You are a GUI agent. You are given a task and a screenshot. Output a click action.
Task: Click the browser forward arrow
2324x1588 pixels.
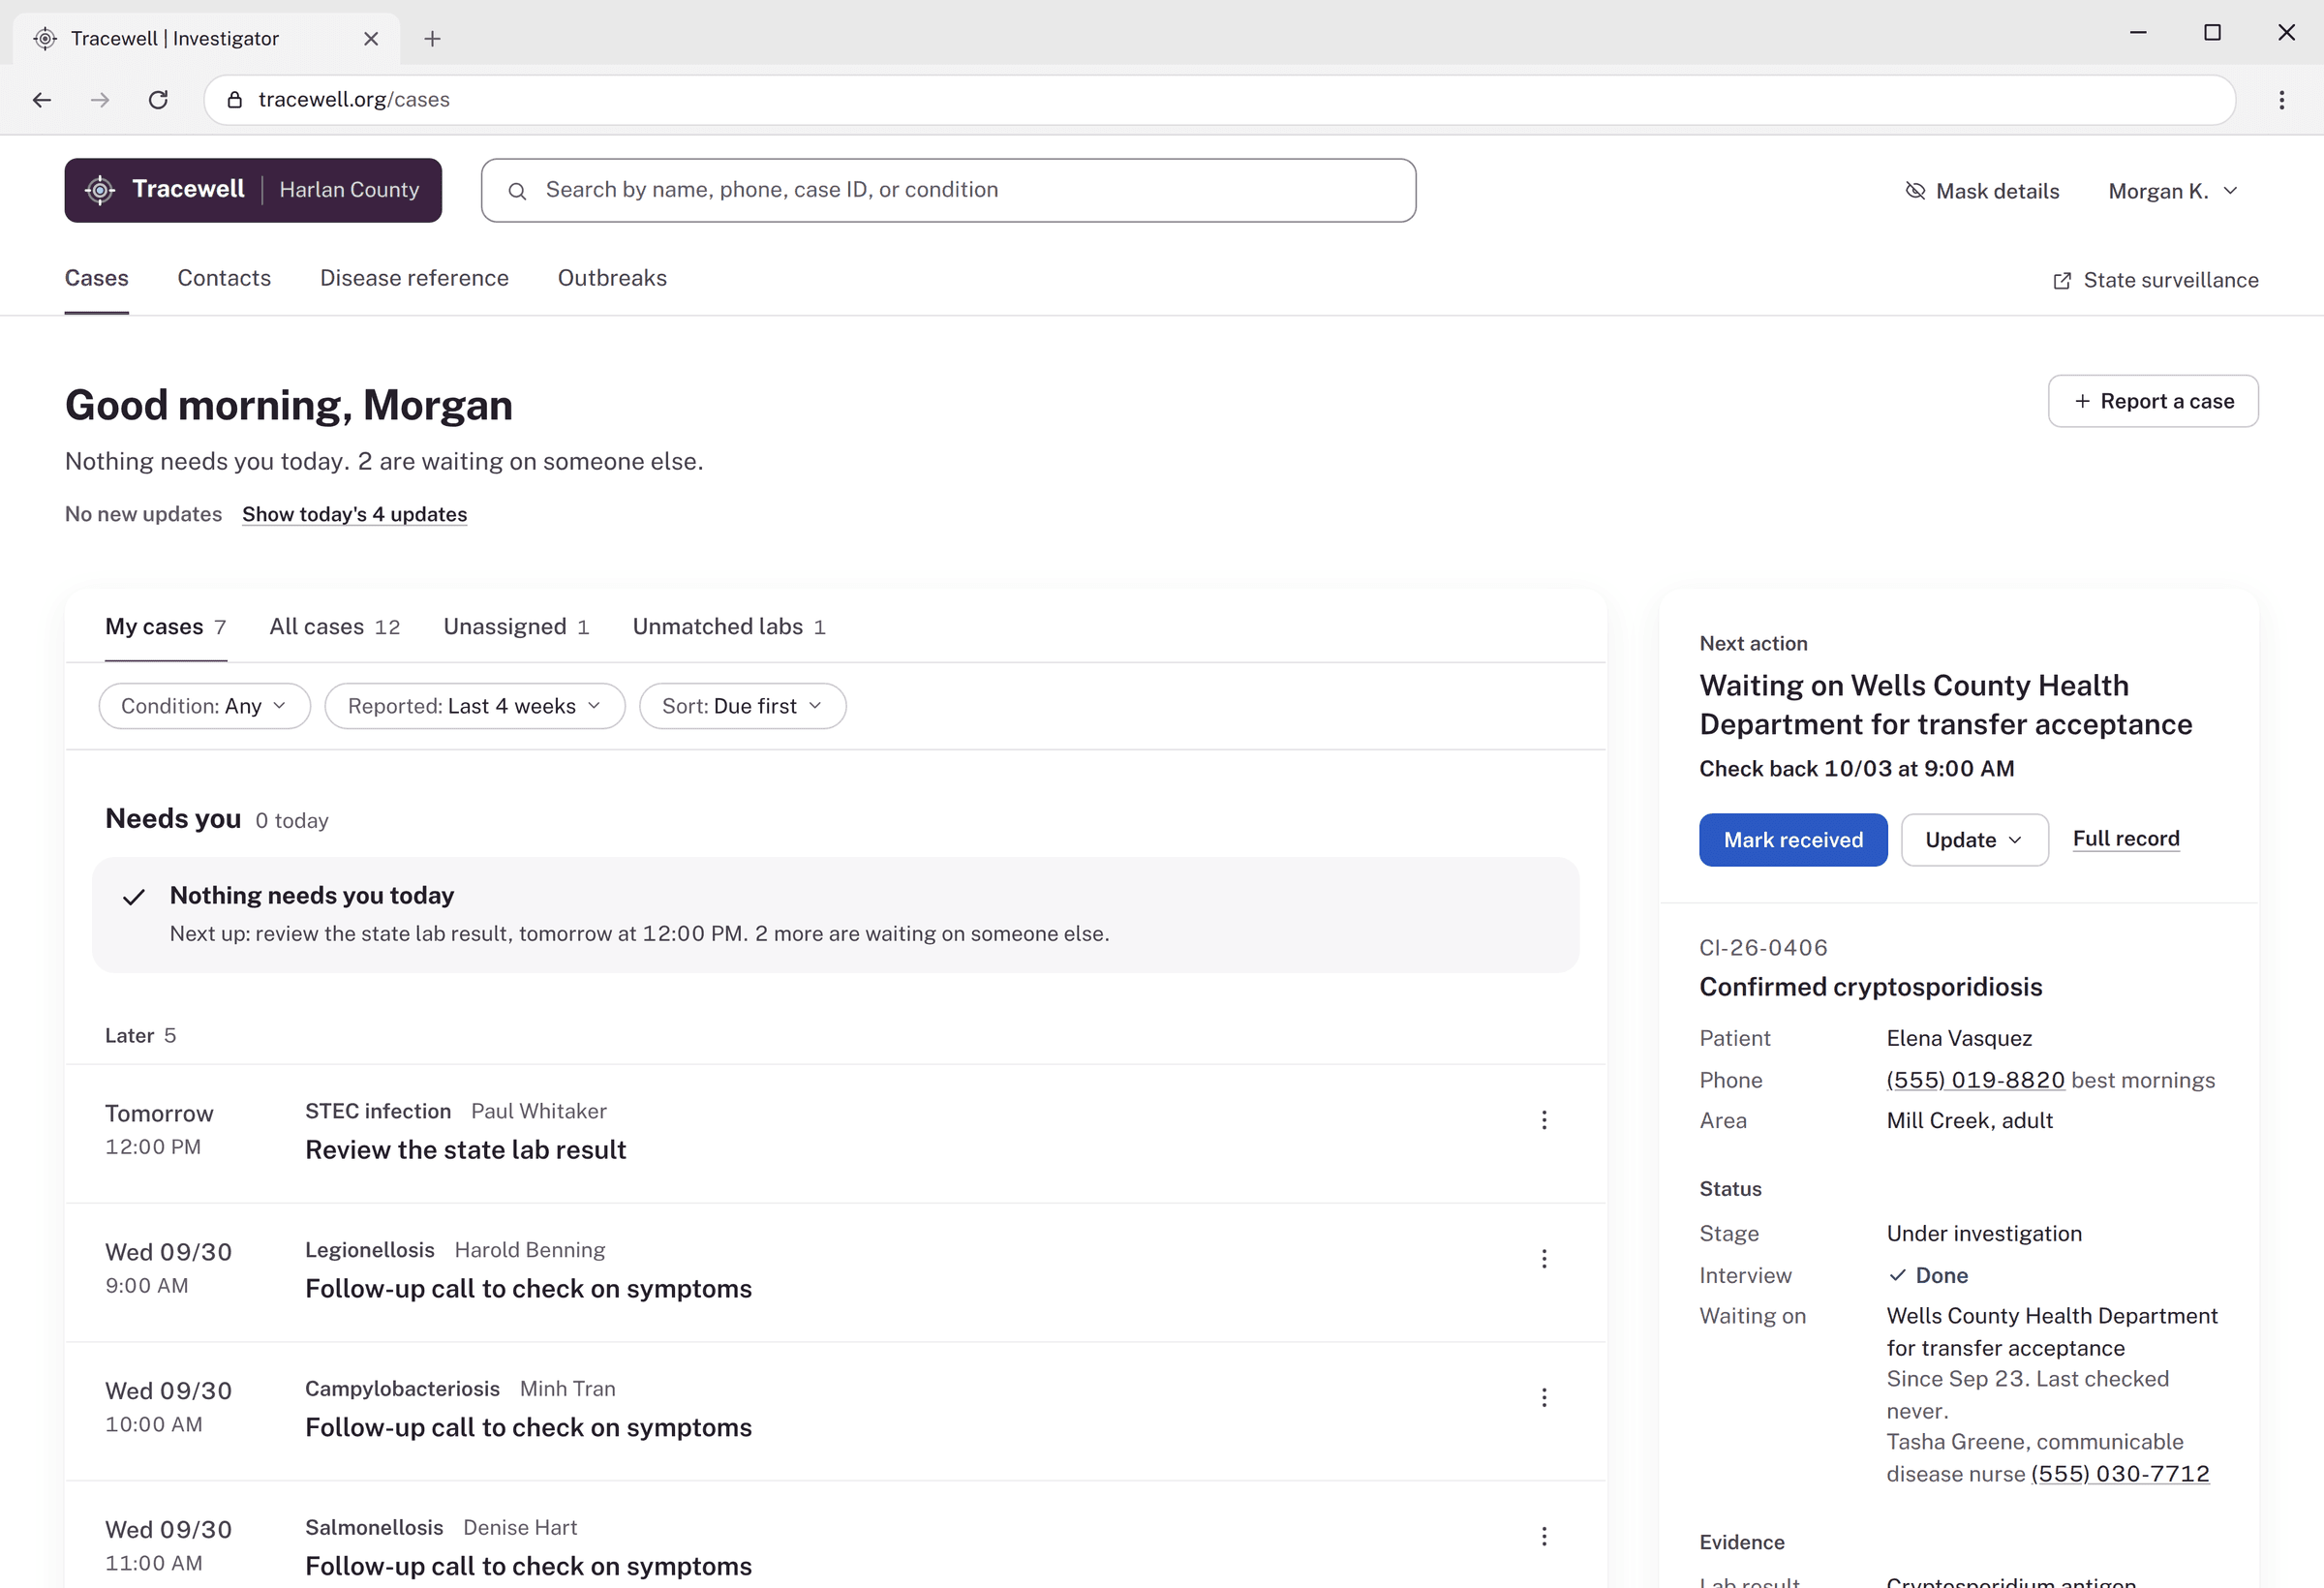(x=100, y=100)
